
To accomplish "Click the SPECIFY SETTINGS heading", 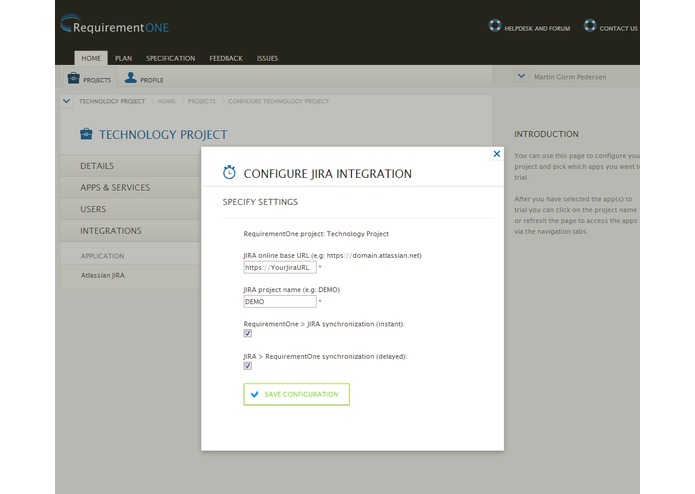I will 260,202.
